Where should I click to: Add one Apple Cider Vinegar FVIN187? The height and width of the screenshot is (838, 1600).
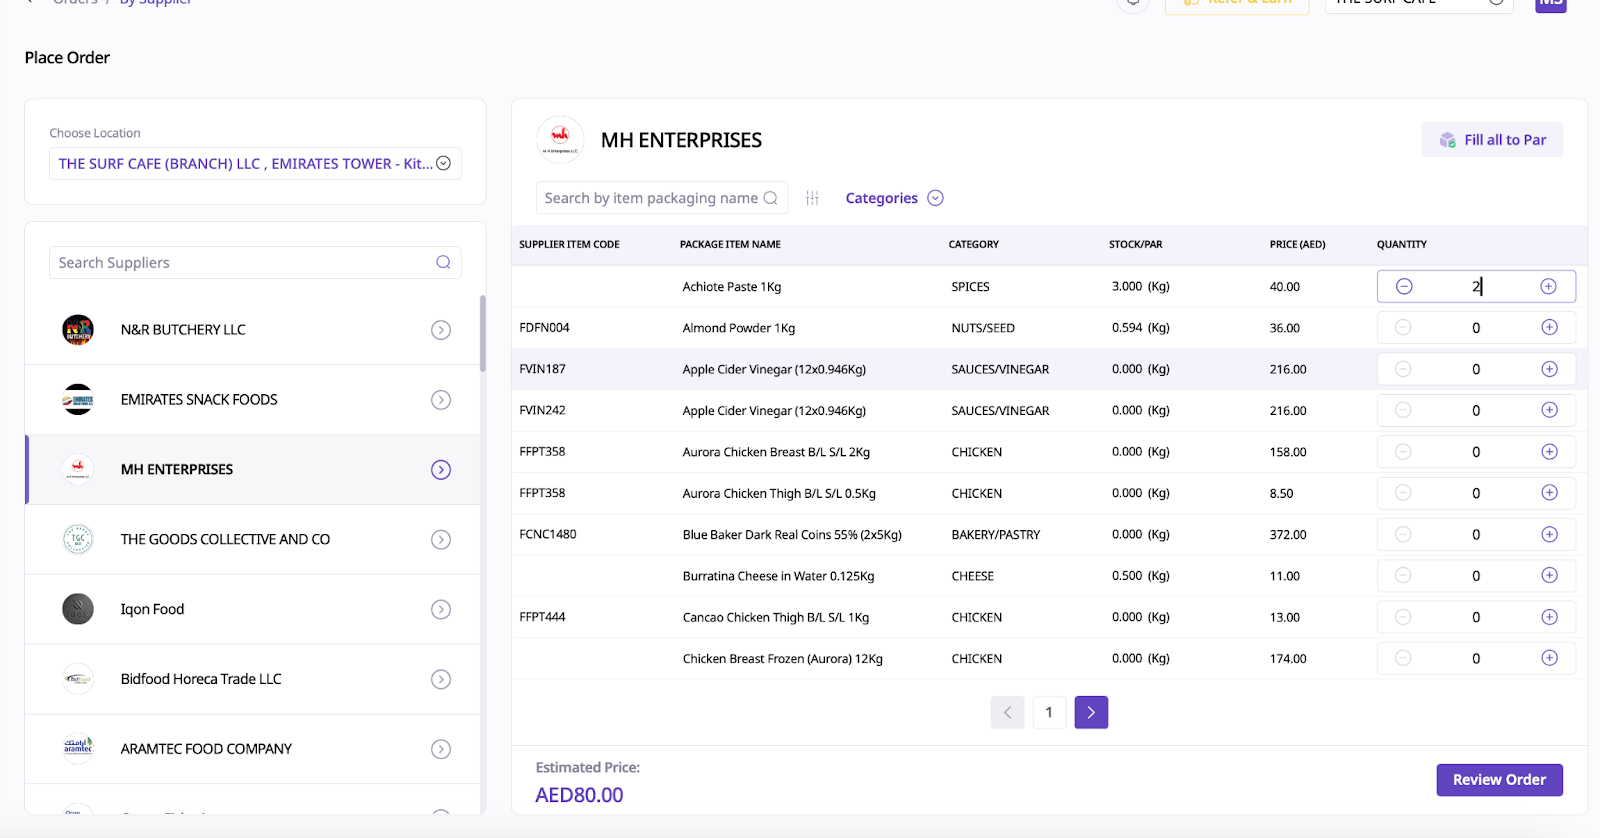click(1549, 369)
